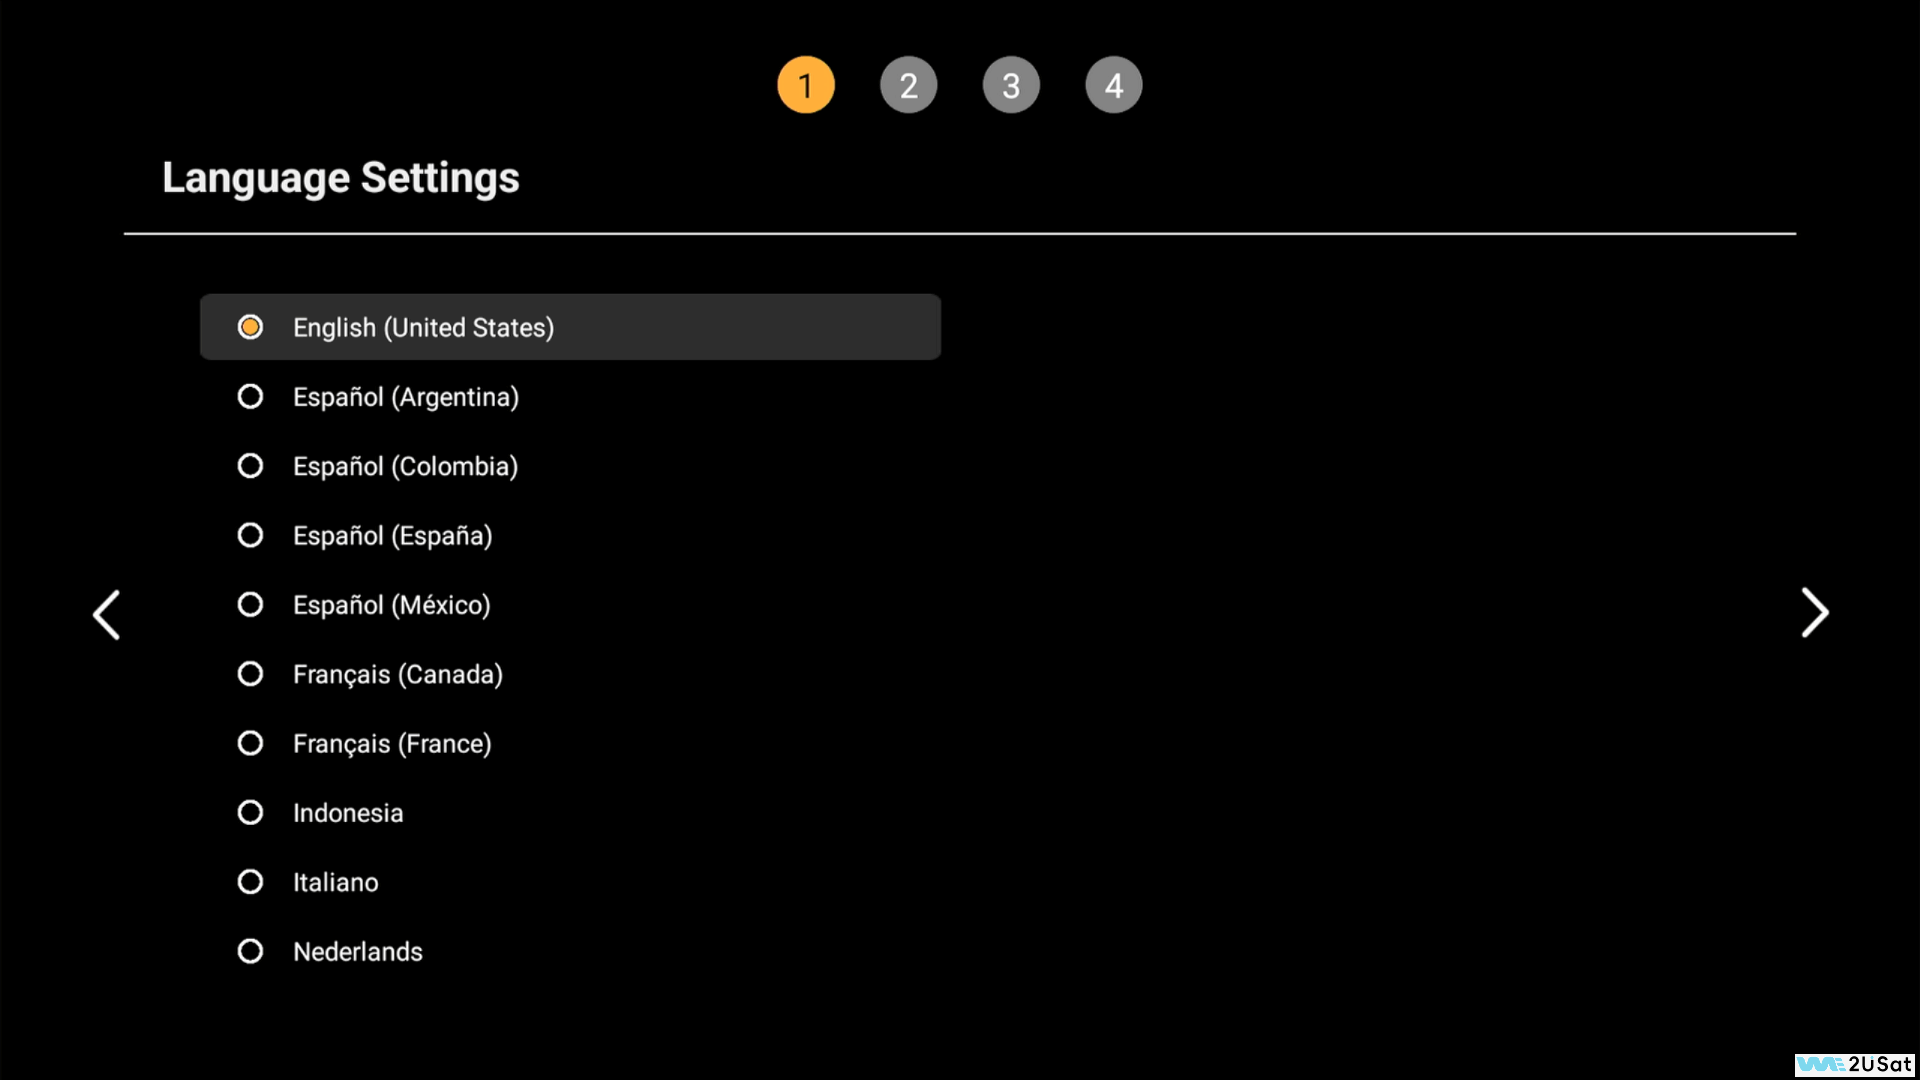Click the blue logo in bottom corner
Screen dimensions: 1920x1080
coord(1821,1064)
